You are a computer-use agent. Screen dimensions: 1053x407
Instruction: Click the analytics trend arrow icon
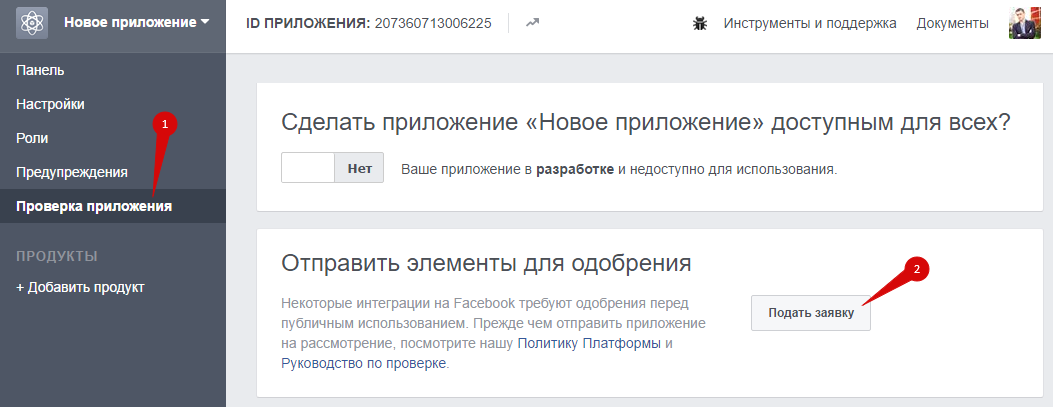(x=532, y=23)
